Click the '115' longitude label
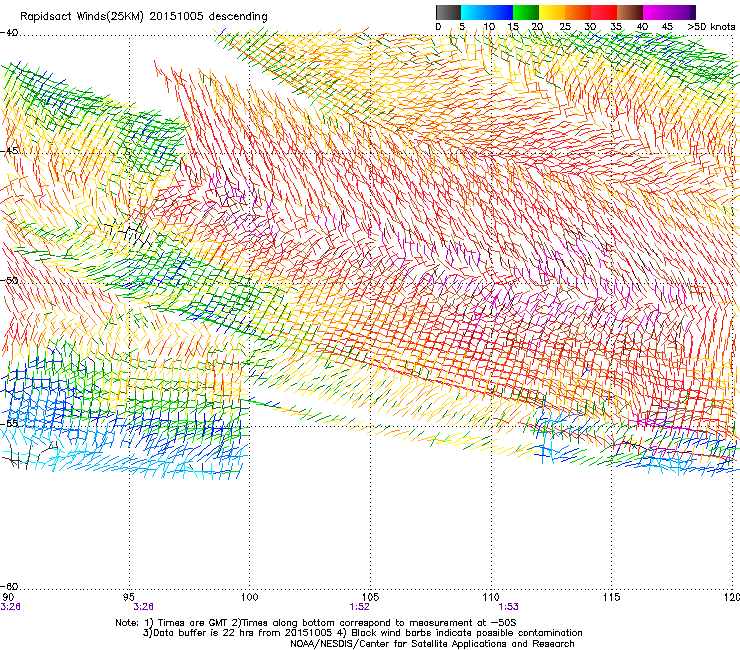 coord(612,597)
